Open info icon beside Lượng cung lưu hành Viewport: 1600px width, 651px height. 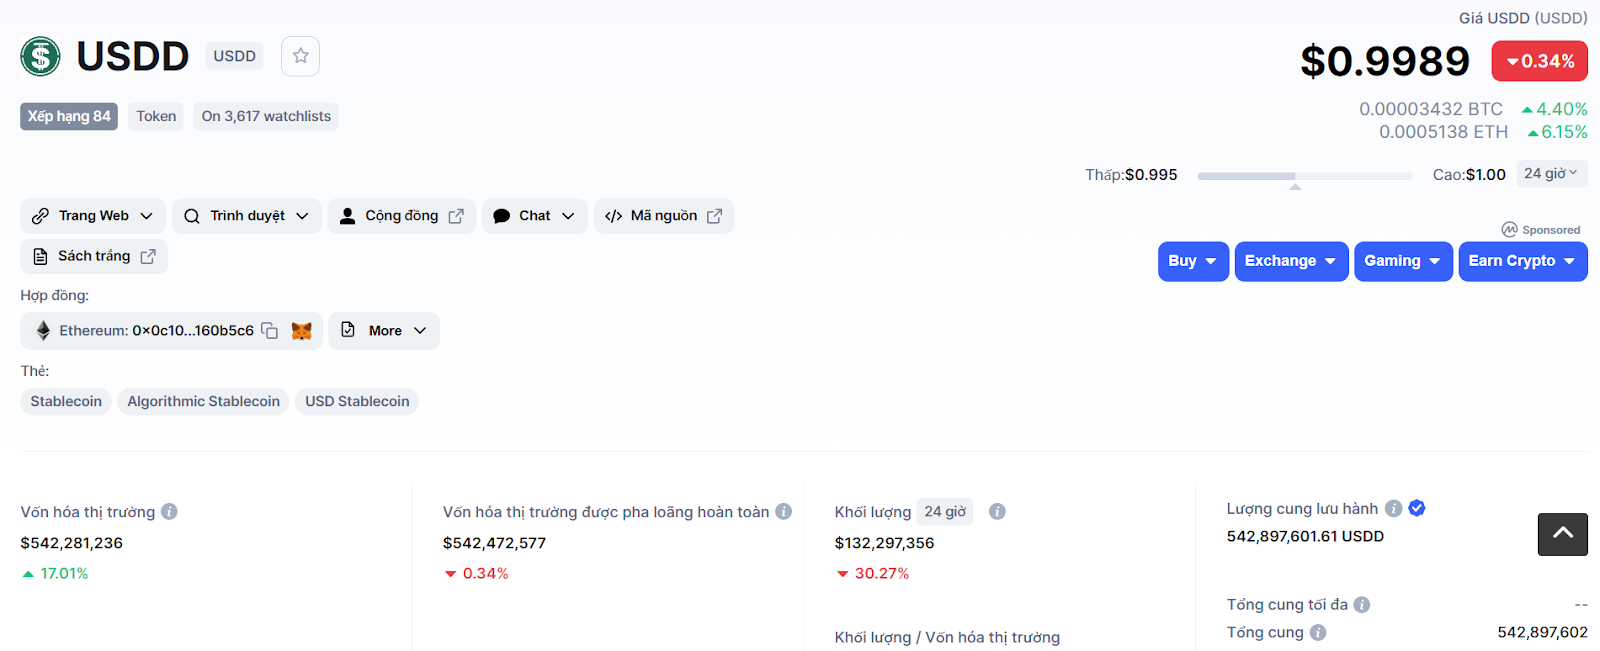click(x=1393, y=508)
